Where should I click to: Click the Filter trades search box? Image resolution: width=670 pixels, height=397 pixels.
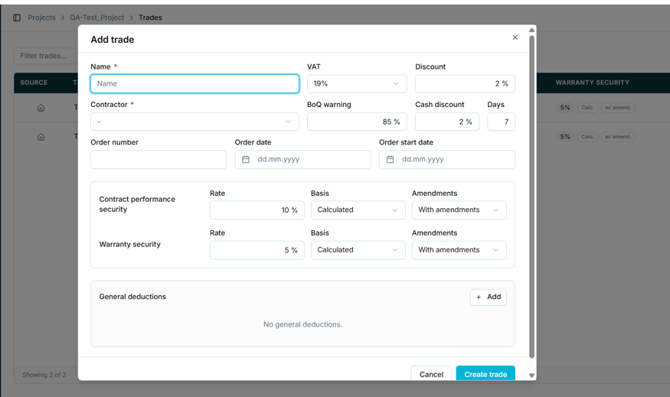[46, 56]
